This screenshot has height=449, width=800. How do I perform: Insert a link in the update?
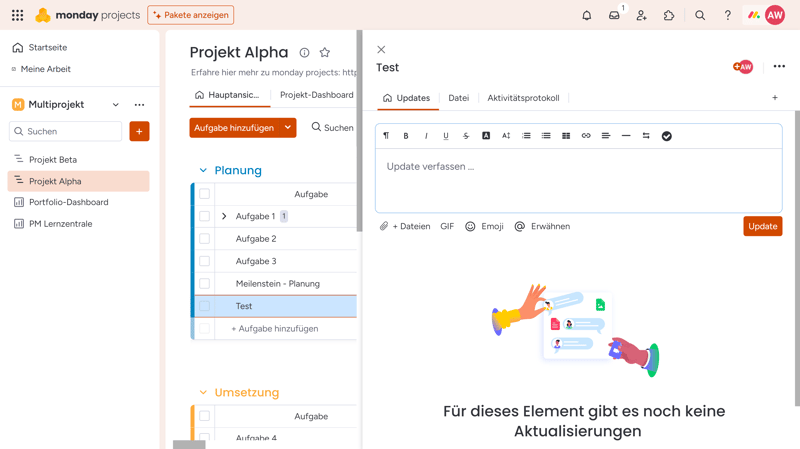[586, 136]
